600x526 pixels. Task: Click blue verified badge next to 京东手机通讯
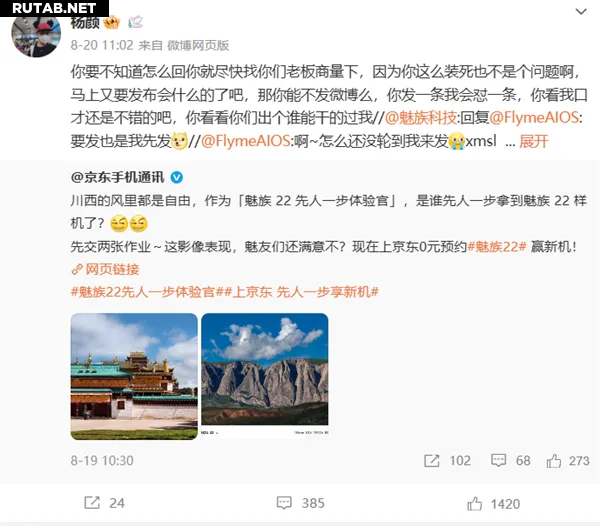click(x=176, y=178)
